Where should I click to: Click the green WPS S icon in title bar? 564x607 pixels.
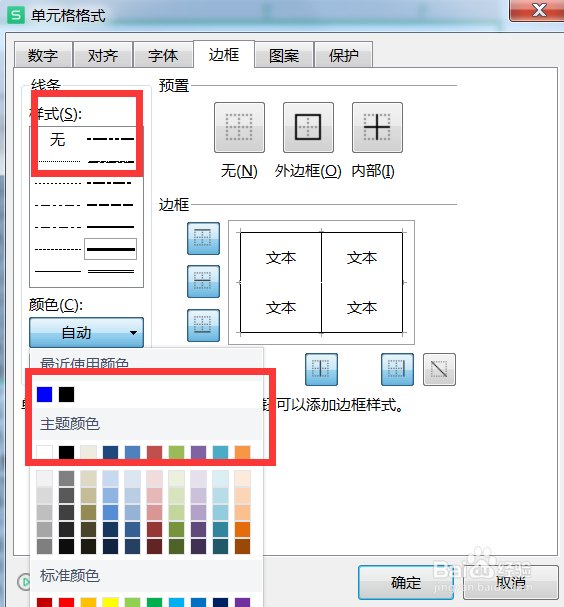click(15, 15)
